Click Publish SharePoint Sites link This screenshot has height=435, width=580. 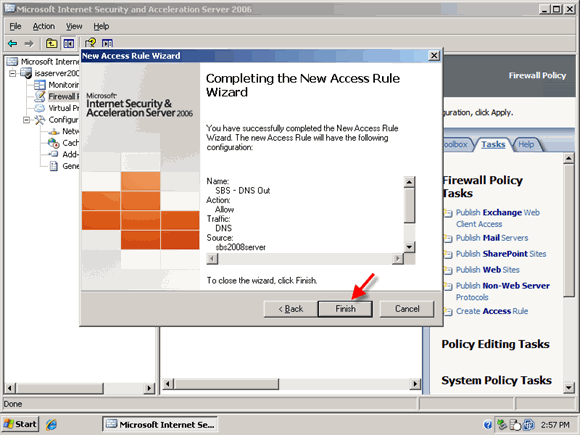click(x=501, y=254)
